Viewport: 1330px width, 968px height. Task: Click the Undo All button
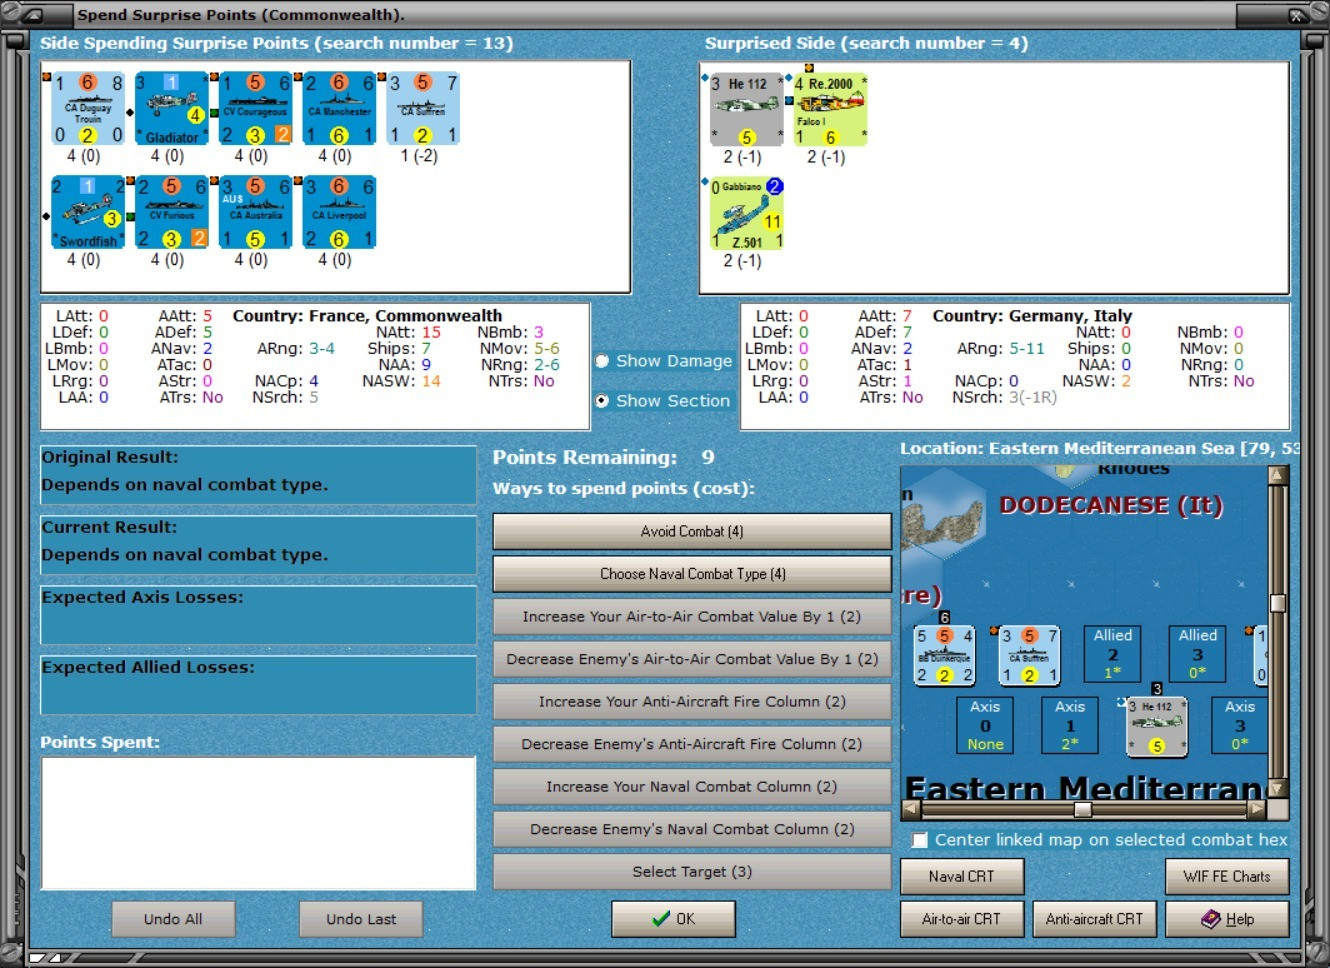tap(173, 919)
